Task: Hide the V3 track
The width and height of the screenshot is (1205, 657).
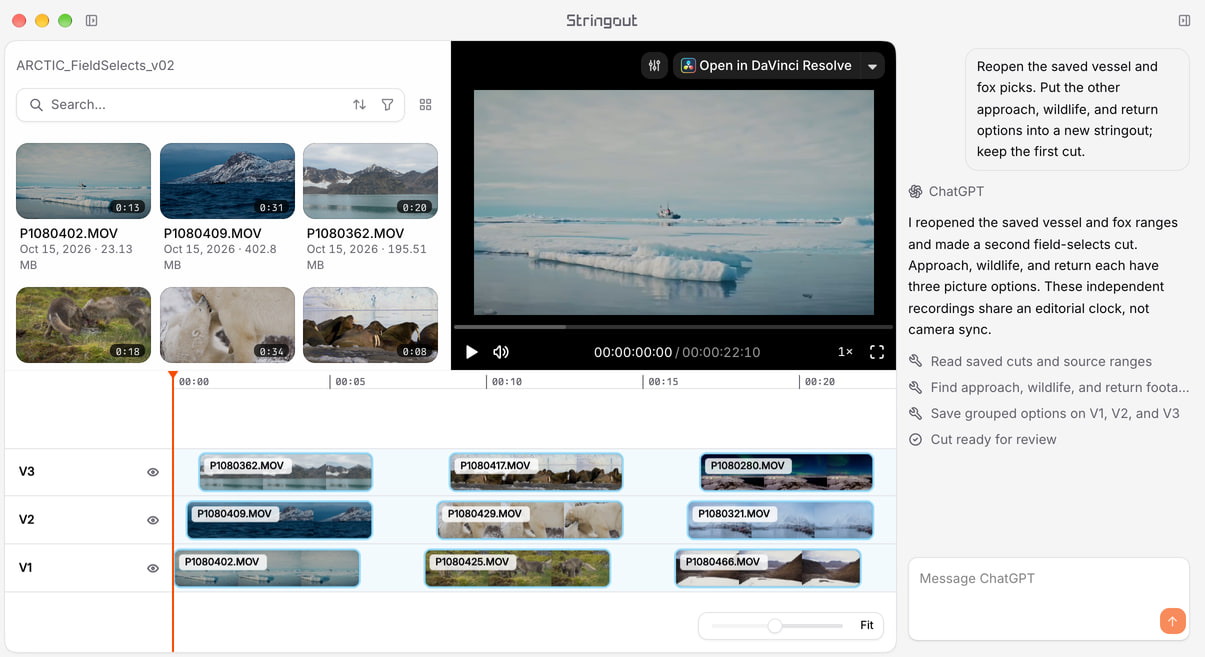Action: [153, 472]
